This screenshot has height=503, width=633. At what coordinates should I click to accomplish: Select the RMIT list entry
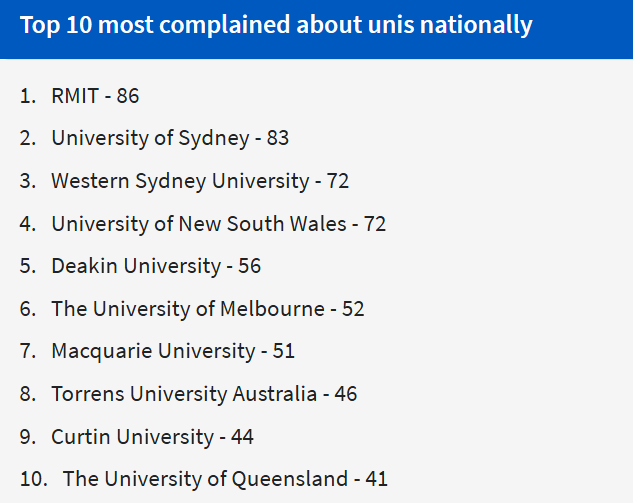point(78,96)
